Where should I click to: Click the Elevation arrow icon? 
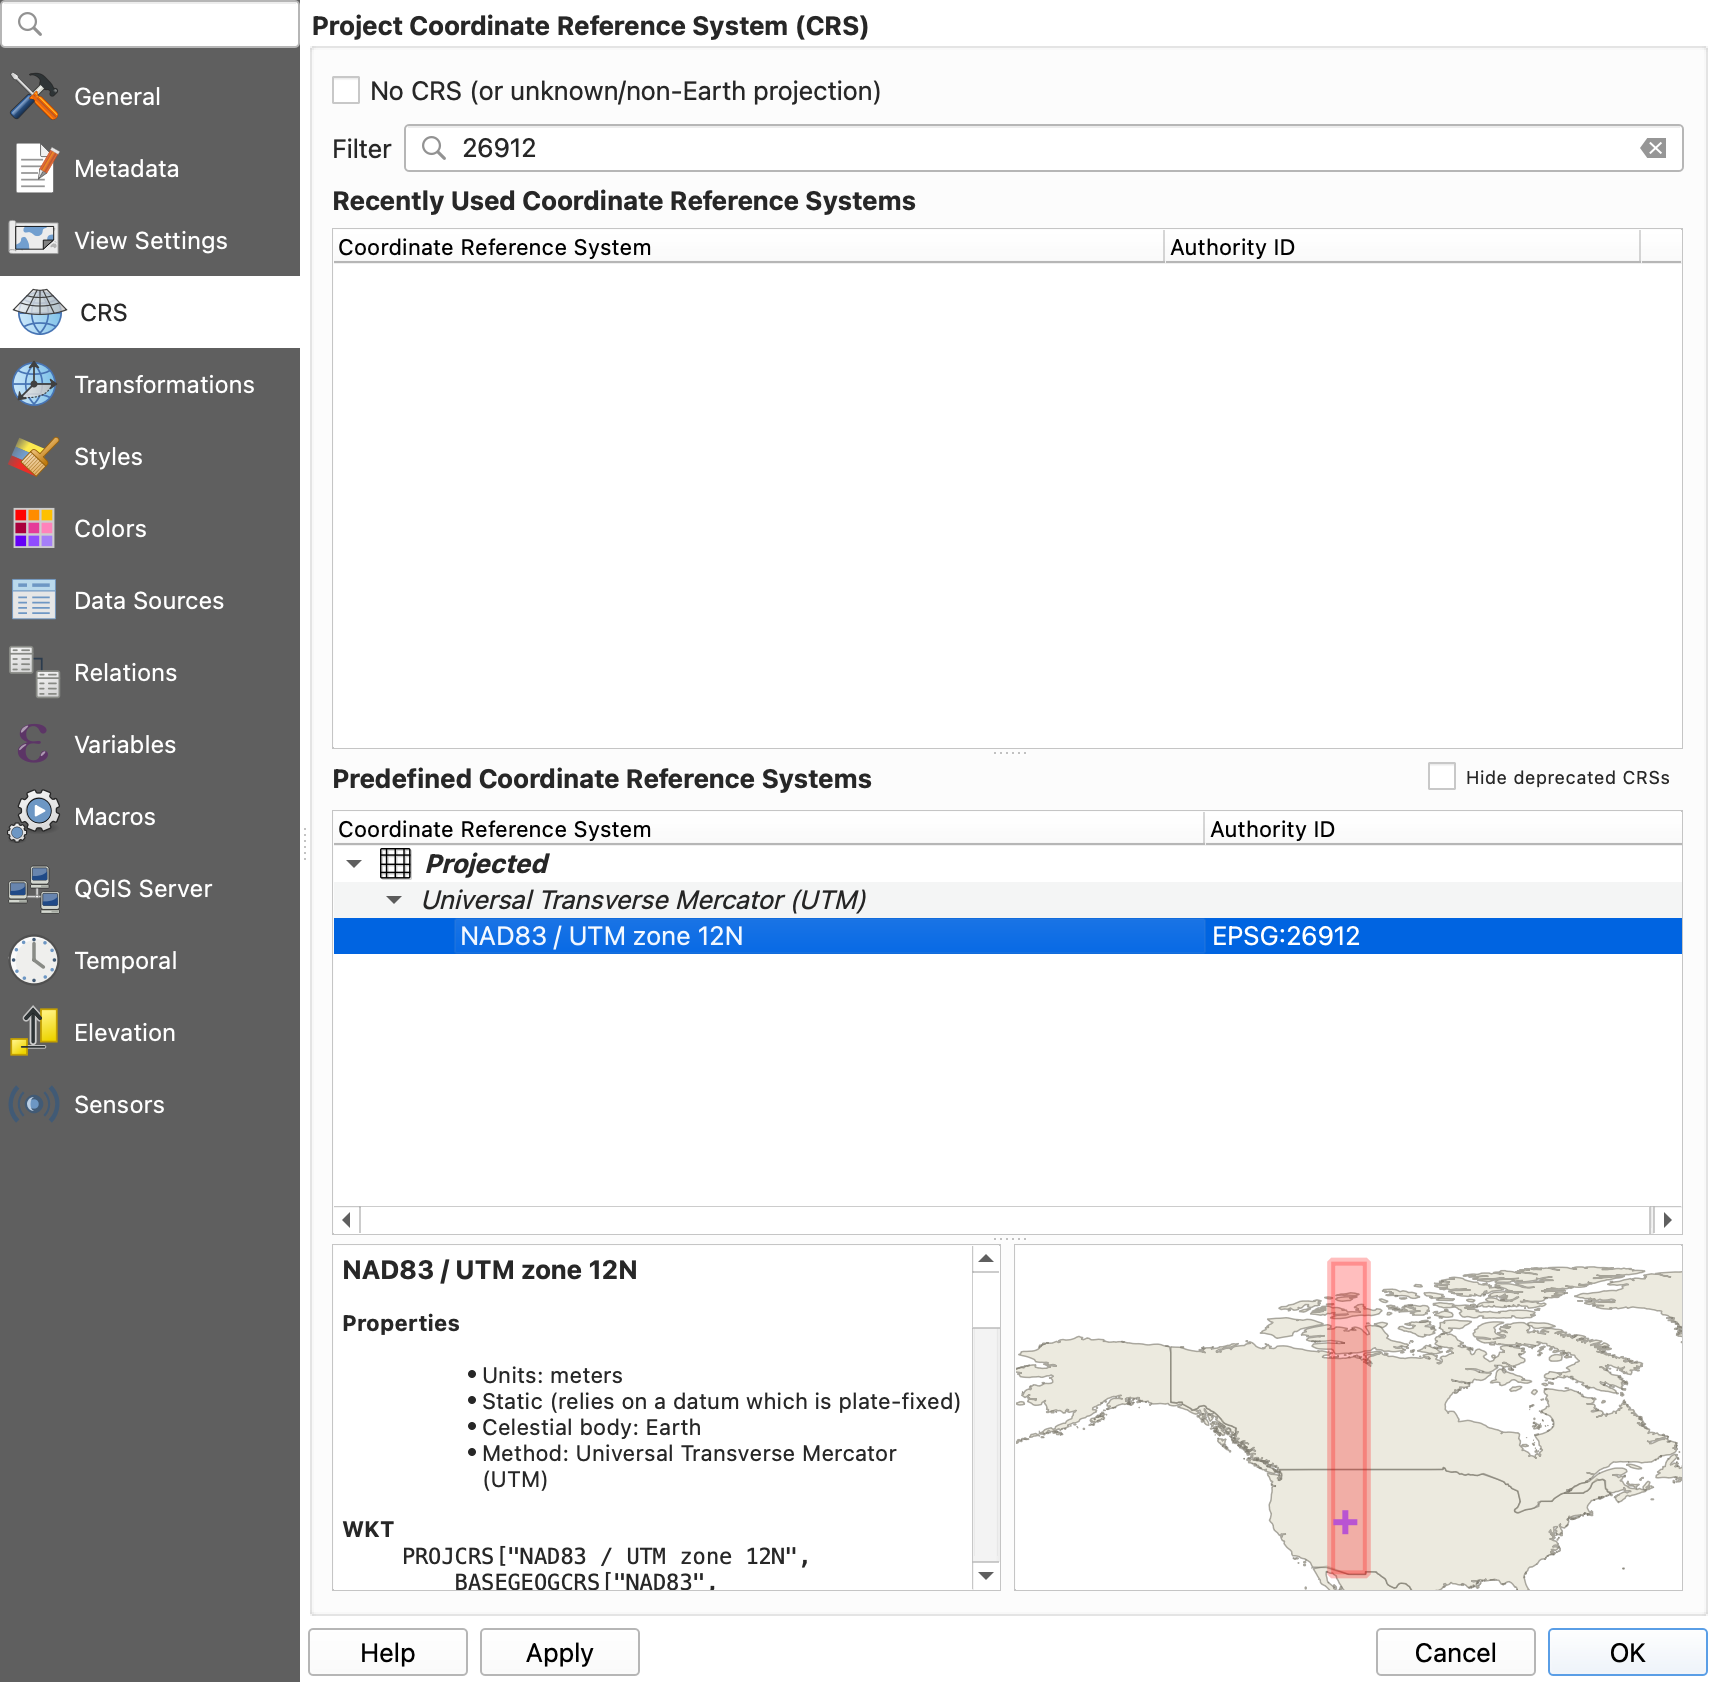point(34,1032)
